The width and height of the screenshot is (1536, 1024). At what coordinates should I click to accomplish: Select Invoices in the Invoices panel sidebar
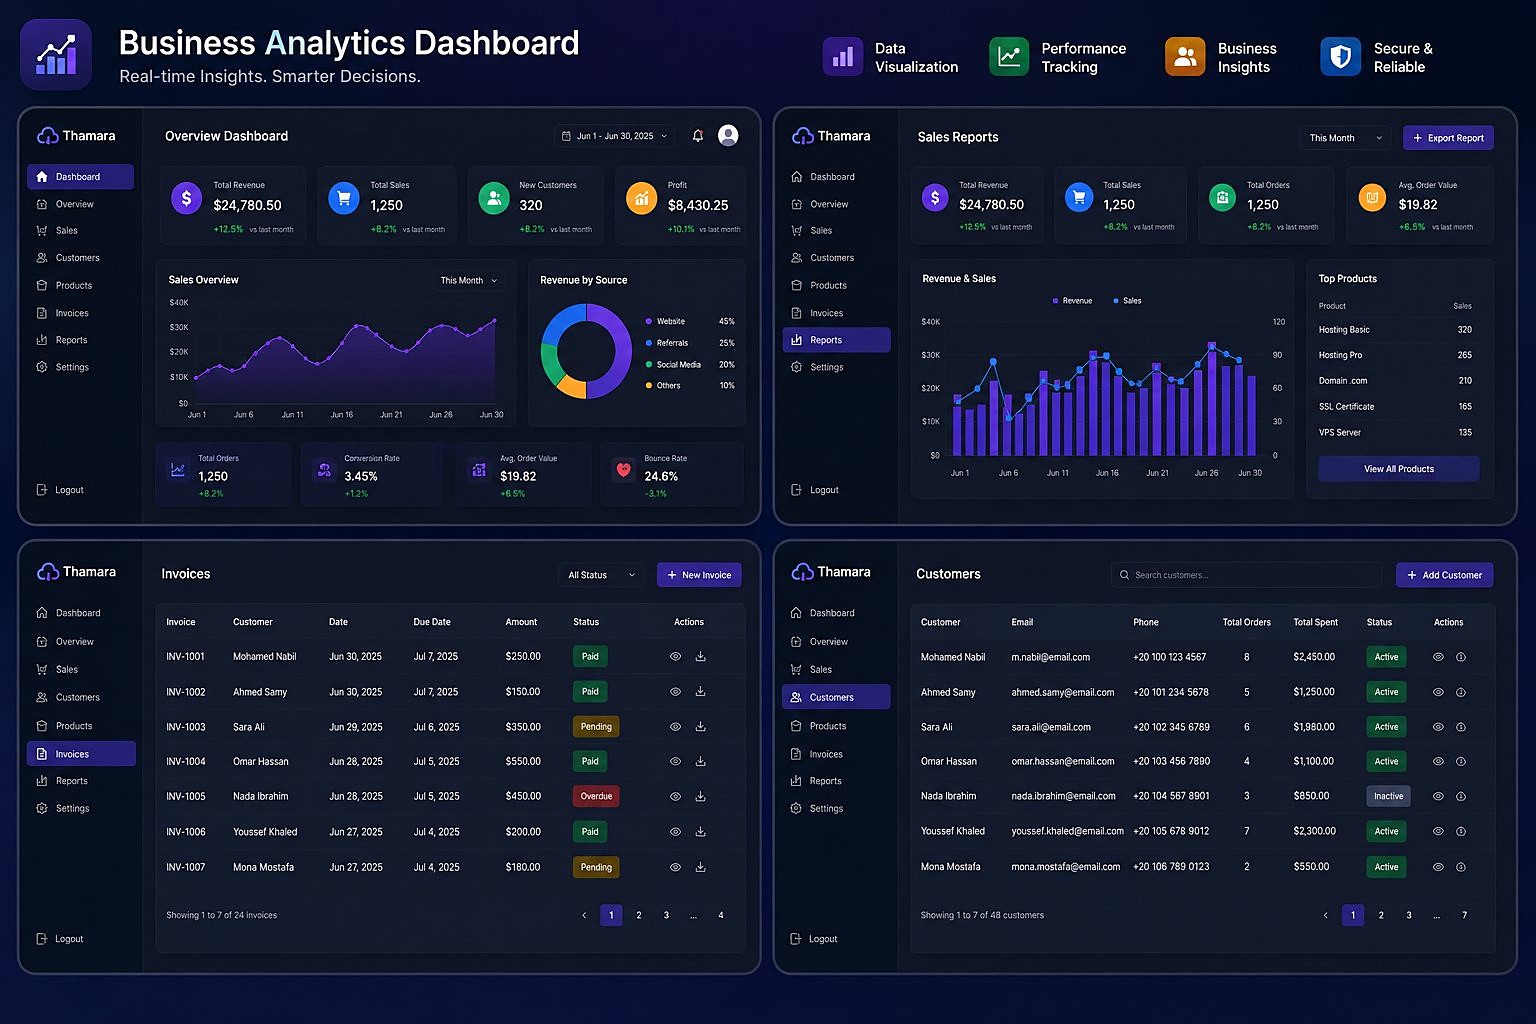coord(81,754)
